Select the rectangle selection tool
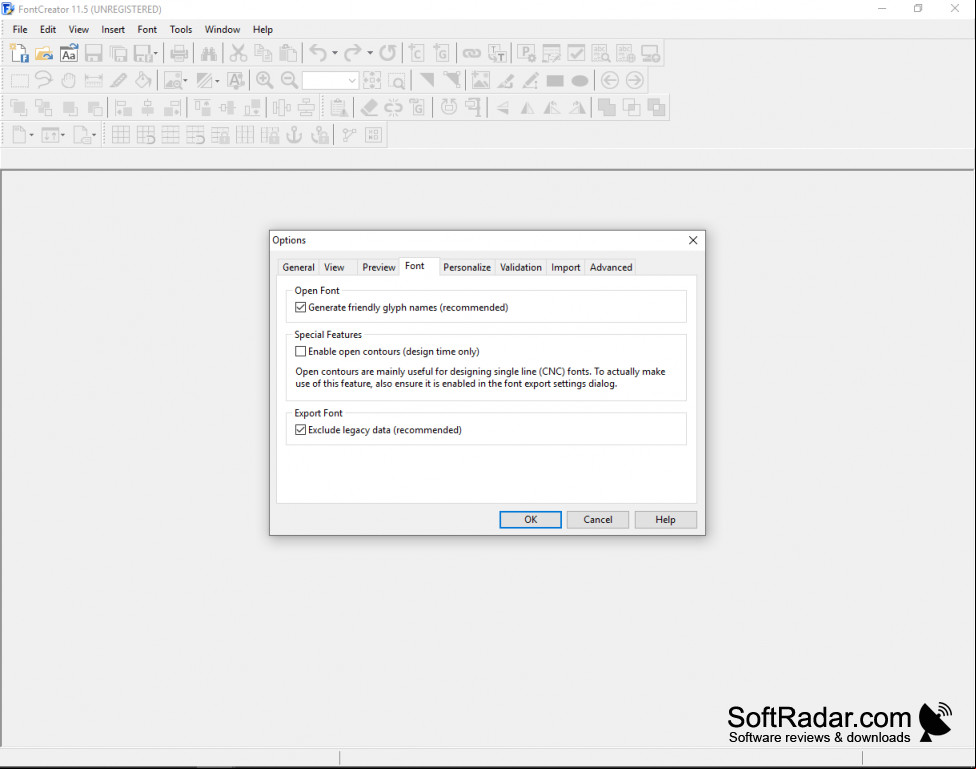The image size is (976, 769). coord(19,80)
